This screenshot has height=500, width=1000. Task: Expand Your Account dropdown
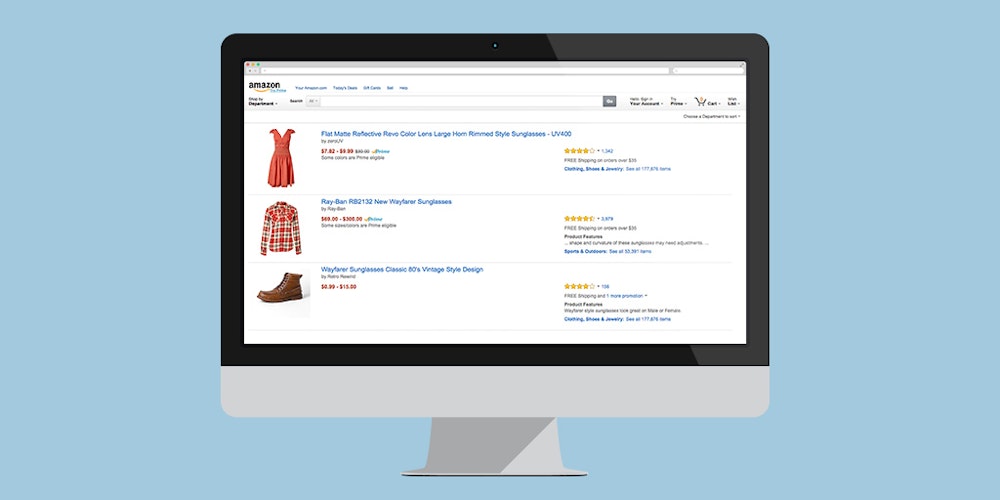tap(646, 101)
